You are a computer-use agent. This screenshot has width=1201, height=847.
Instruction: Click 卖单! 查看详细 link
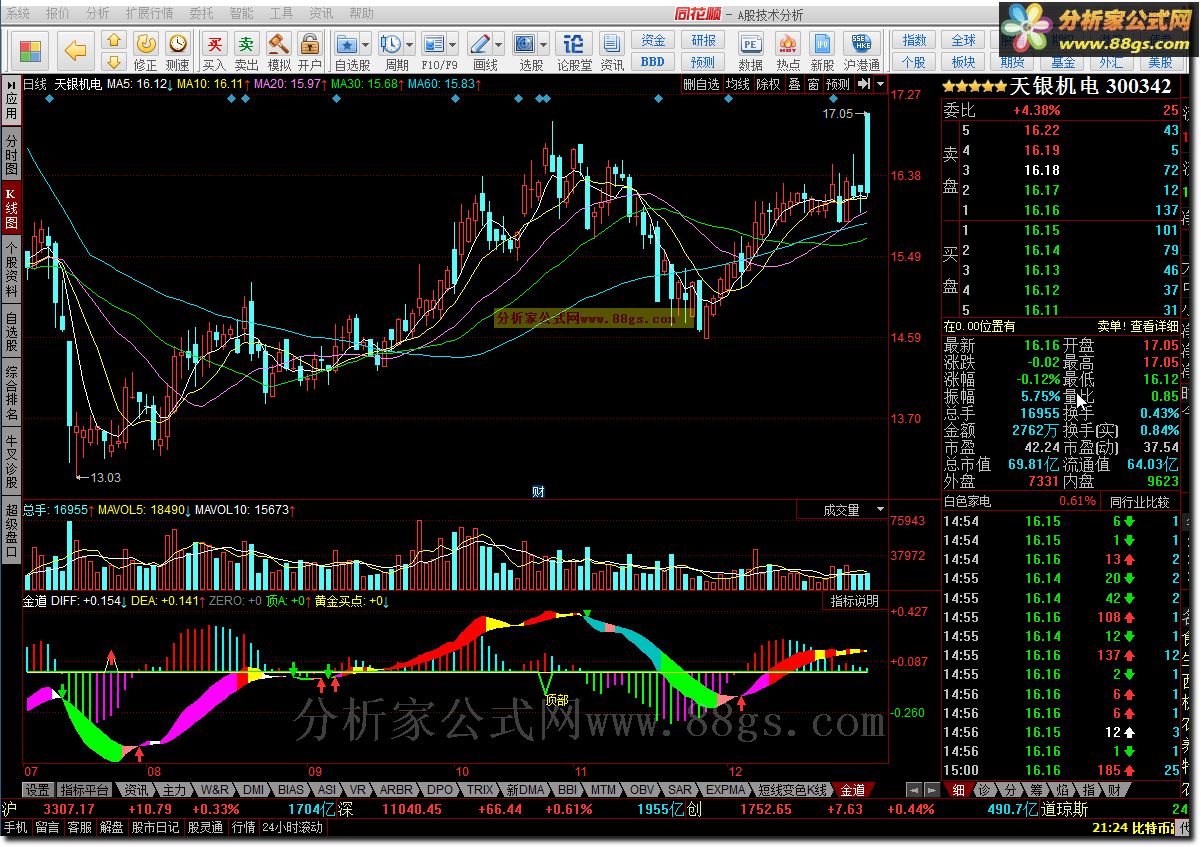[x=1138, y=326]
